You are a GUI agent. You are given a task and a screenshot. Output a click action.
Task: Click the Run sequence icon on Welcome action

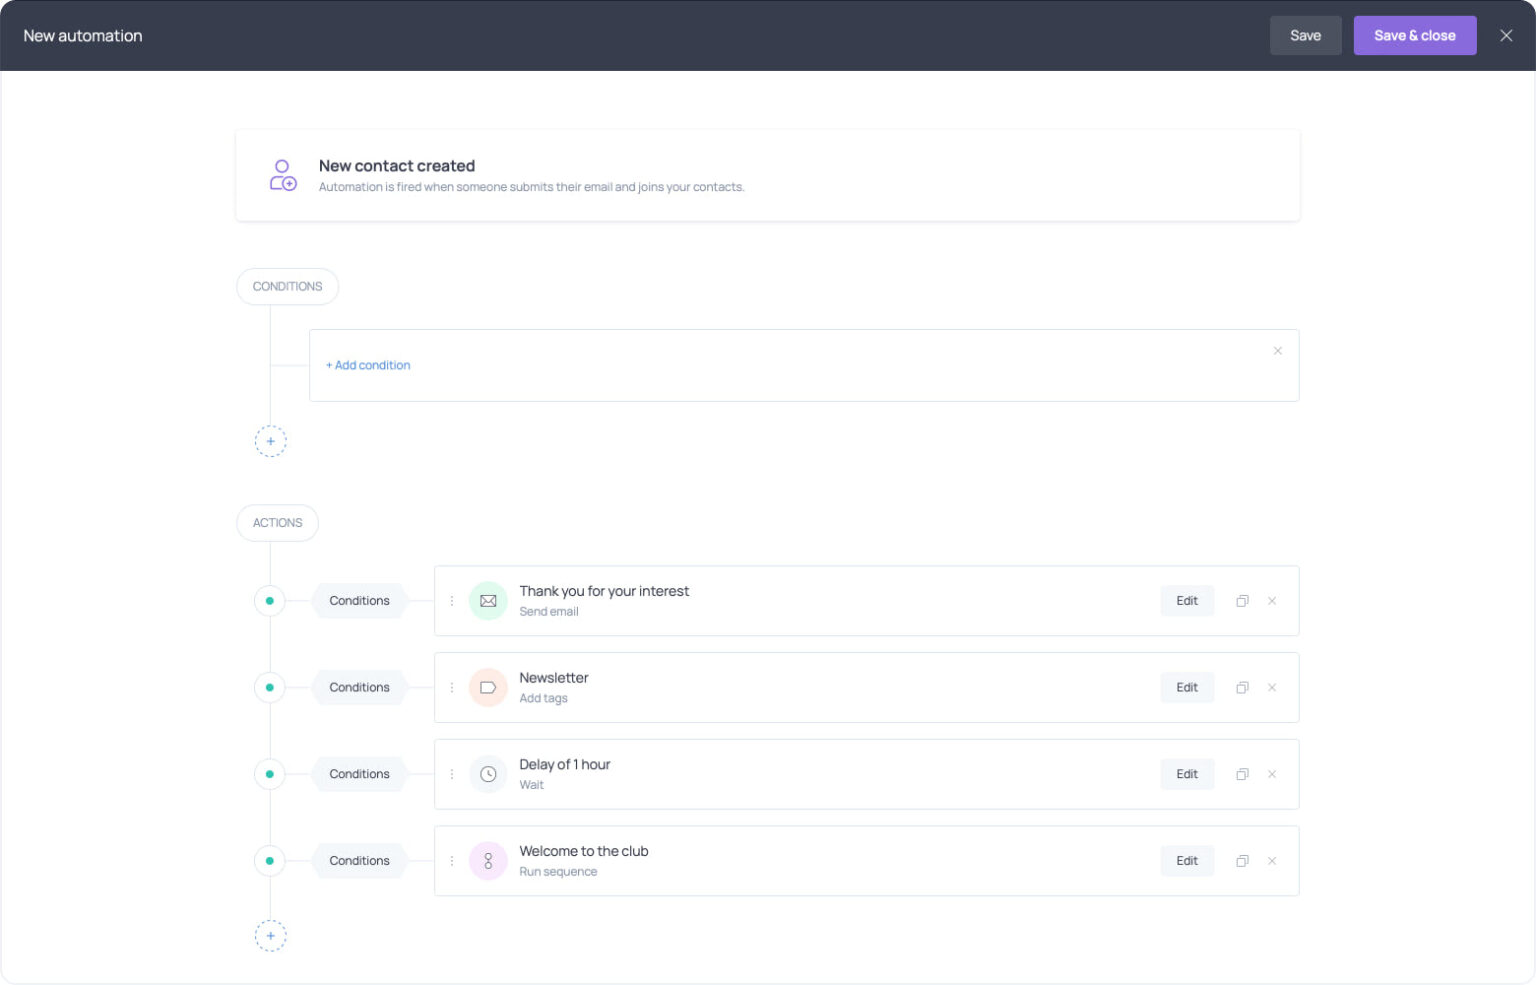coord(488,860)
